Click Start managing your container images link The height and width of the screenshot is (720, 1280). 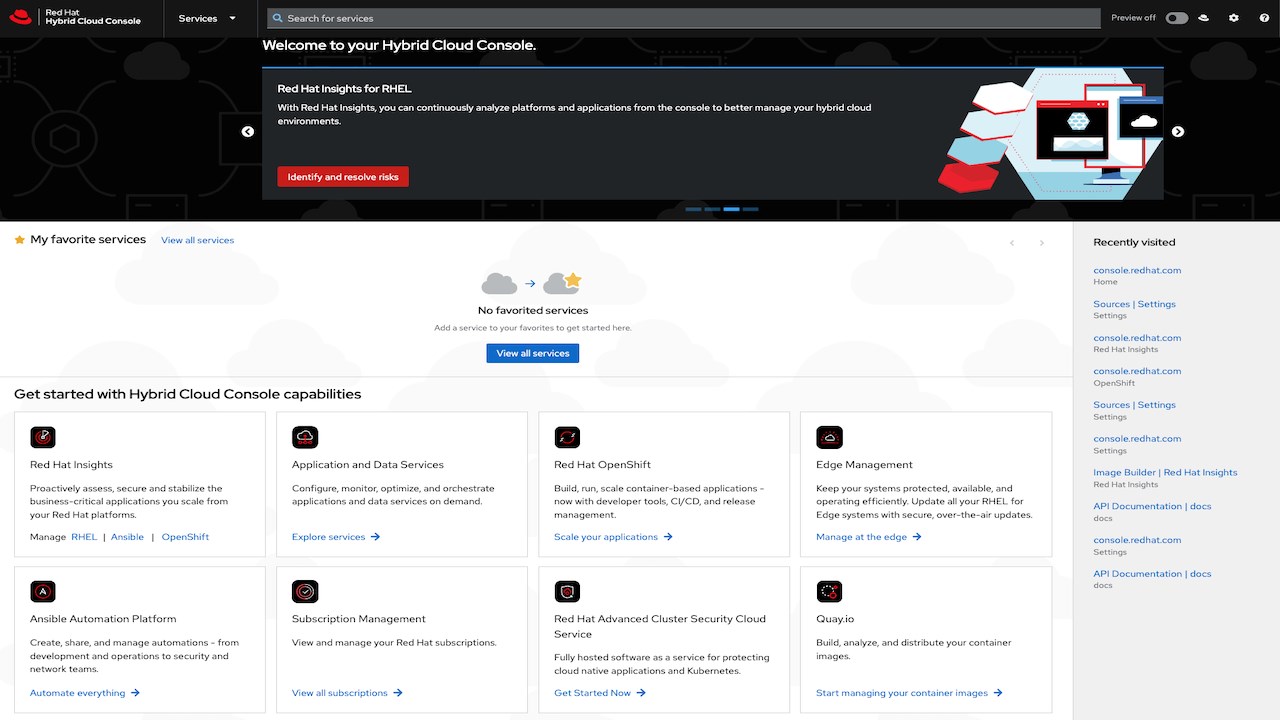tap(909, 693)
